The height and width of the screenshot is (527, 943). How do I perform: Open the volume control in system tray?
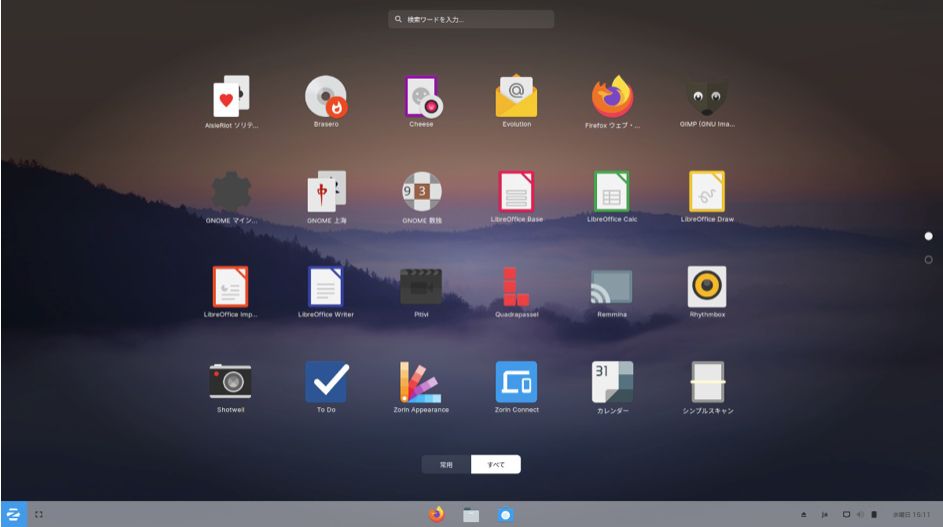(860, 515)
